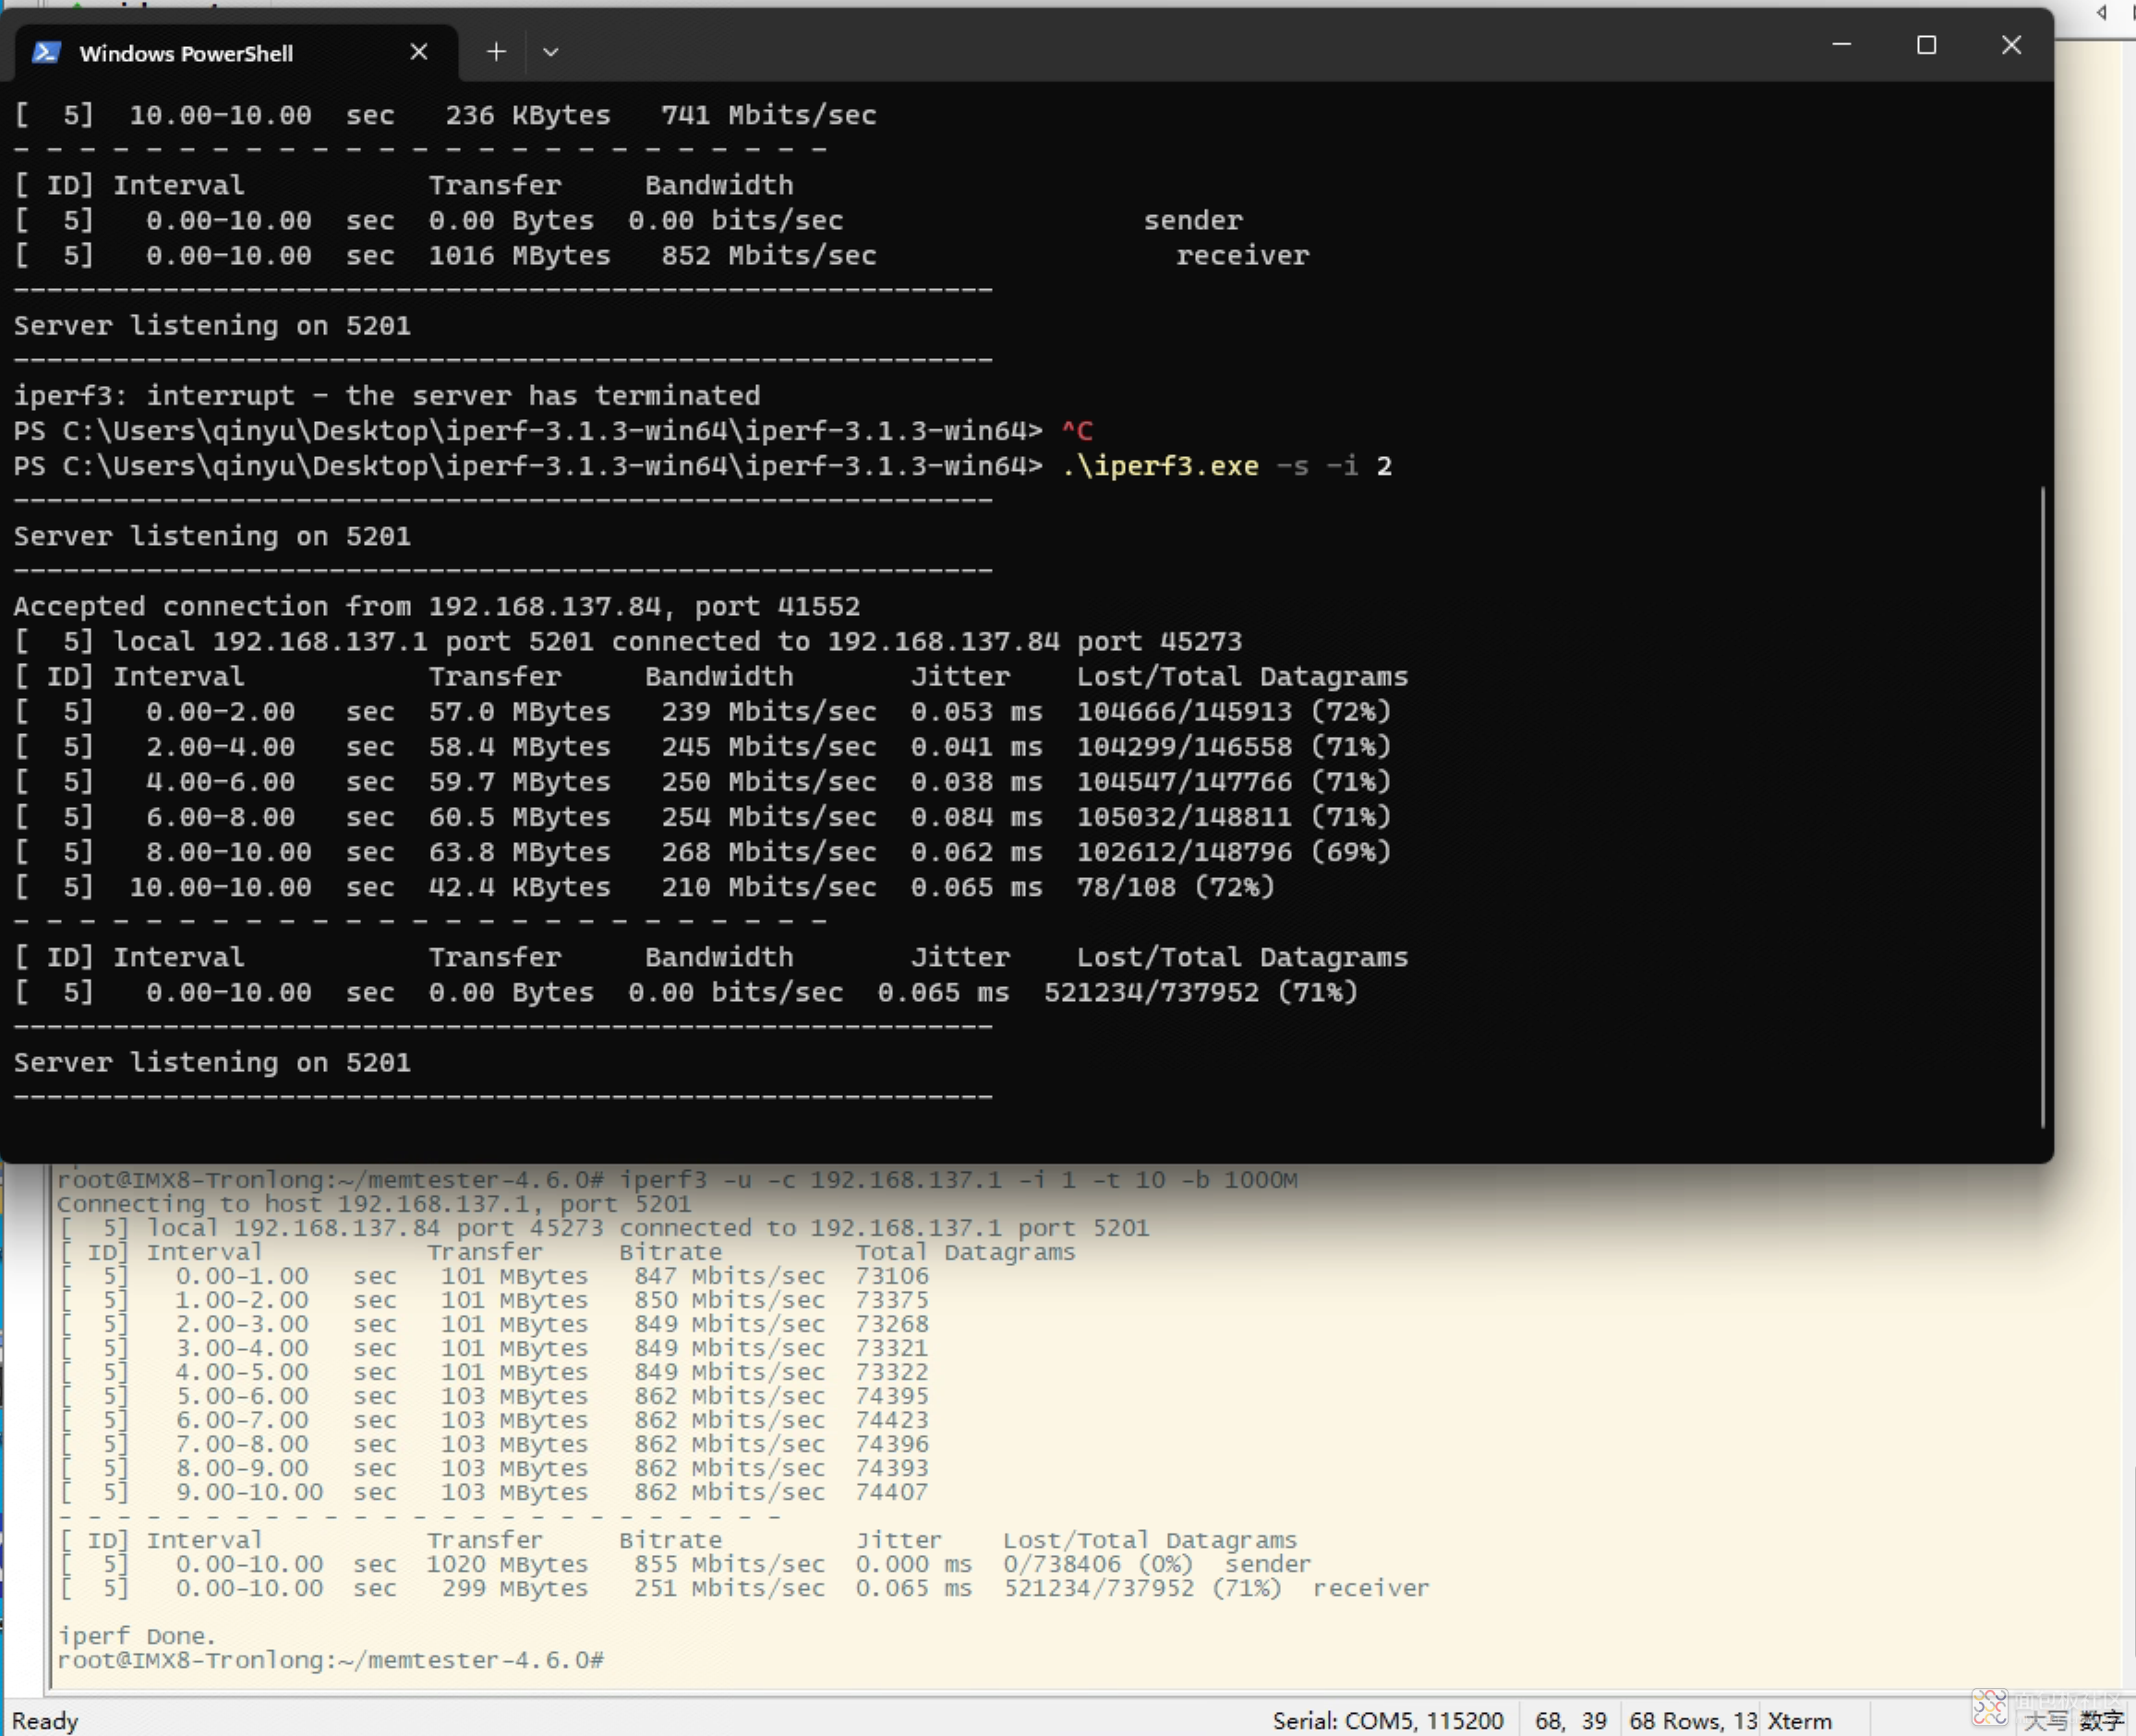Click "Serial: COM5, 115200" status entry

[x=1388, y=1720]
